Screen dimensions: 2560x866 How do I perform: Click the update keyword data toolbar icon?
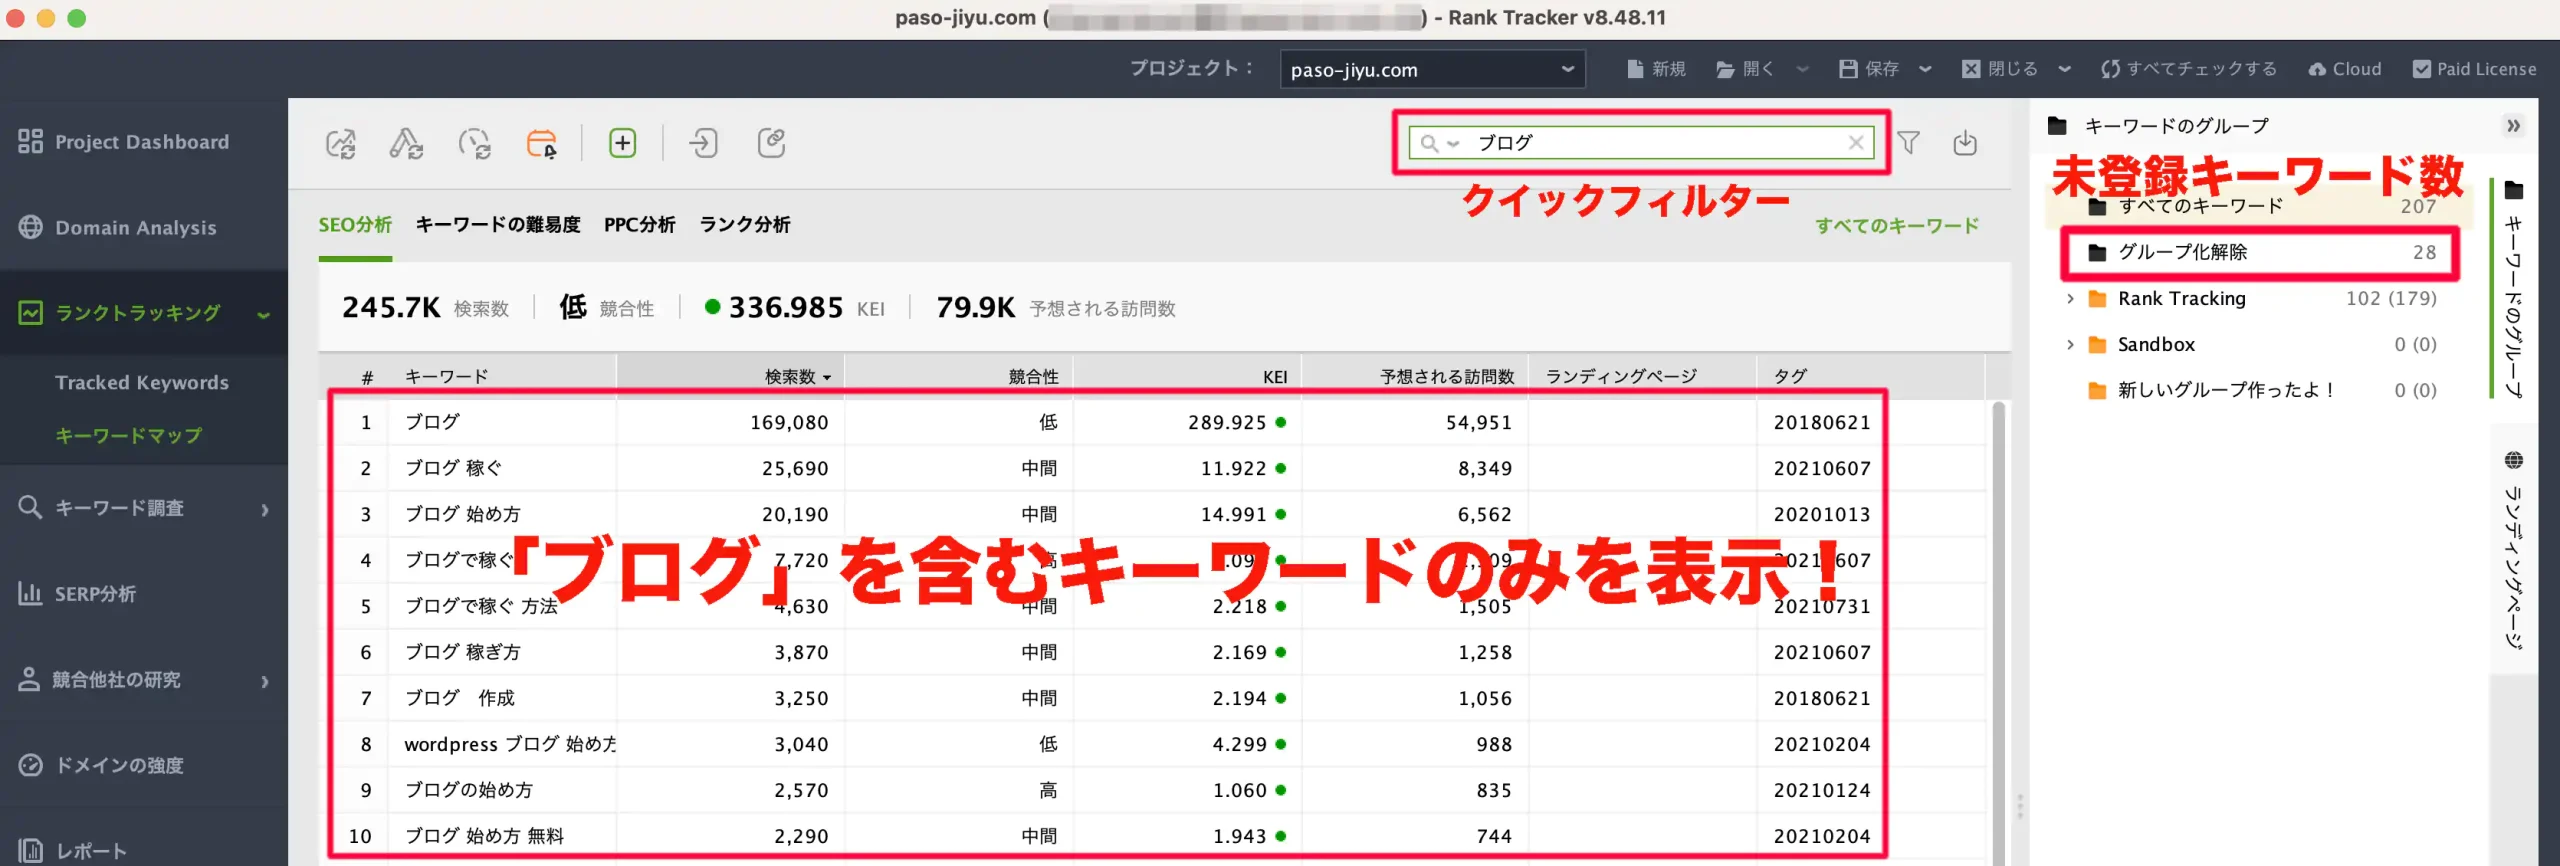click(x=406, y=144)
